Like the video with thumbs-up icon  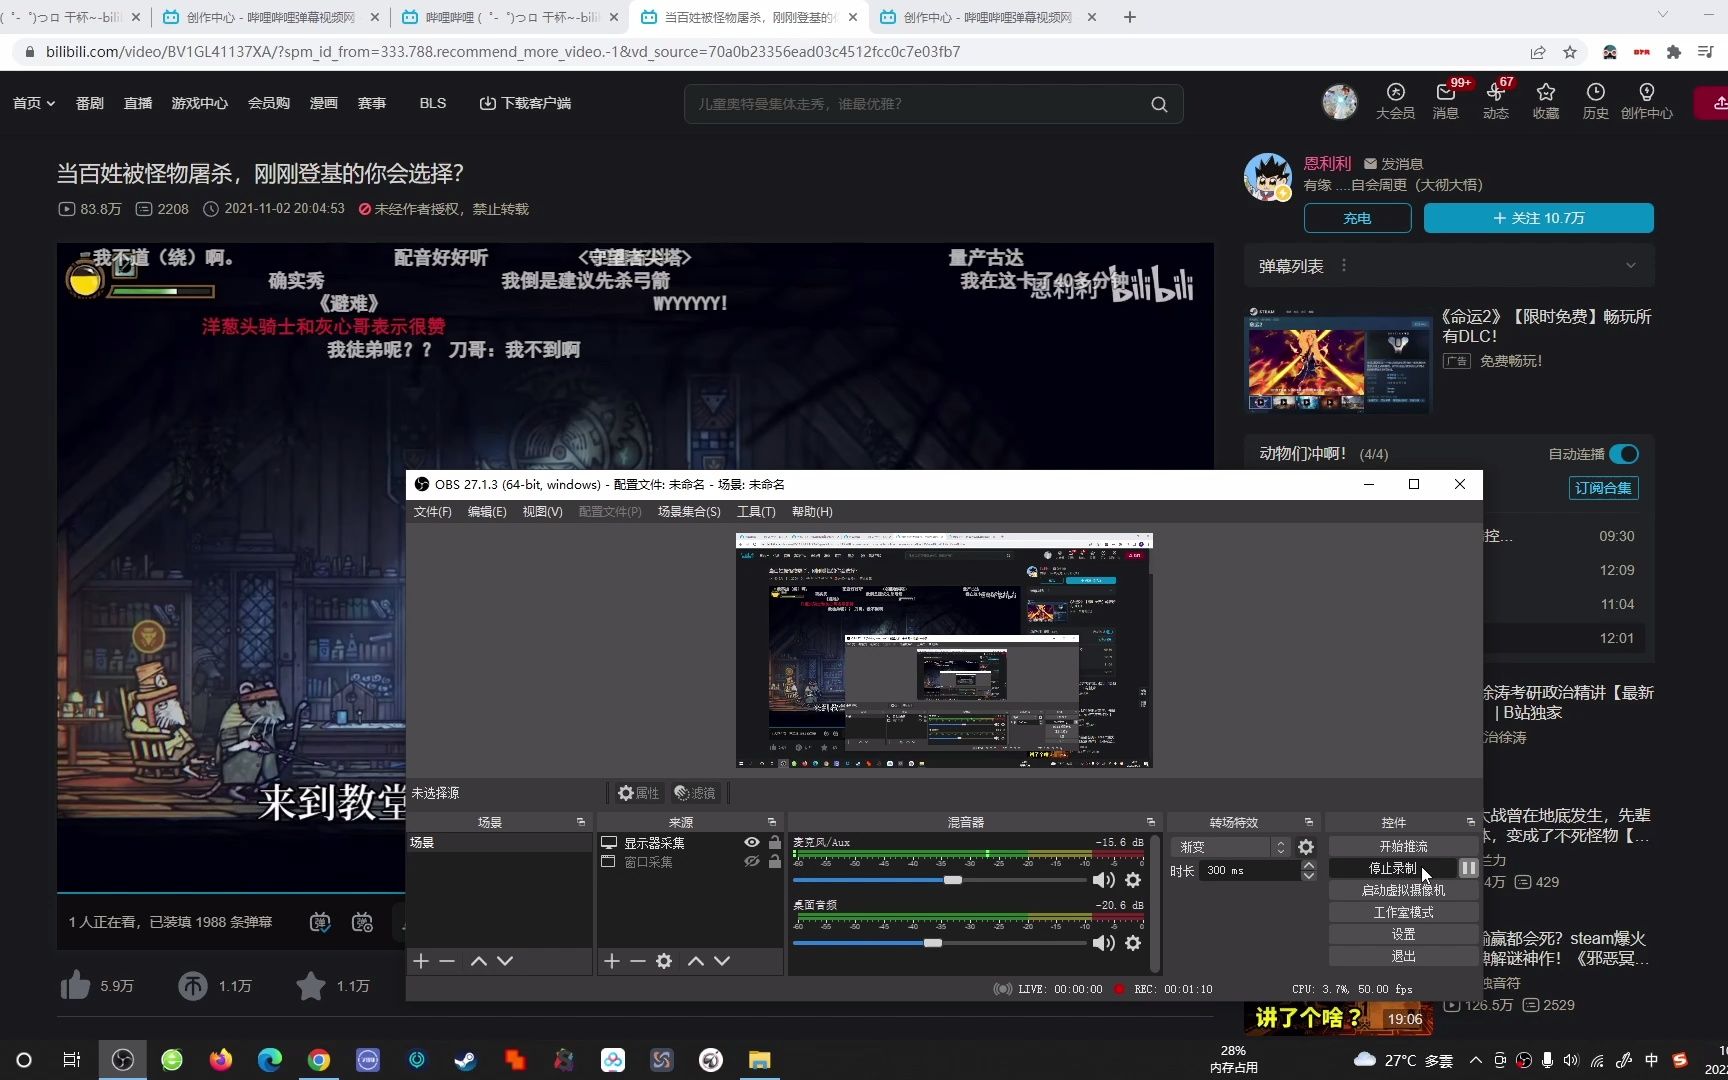[x=76, y=986]
